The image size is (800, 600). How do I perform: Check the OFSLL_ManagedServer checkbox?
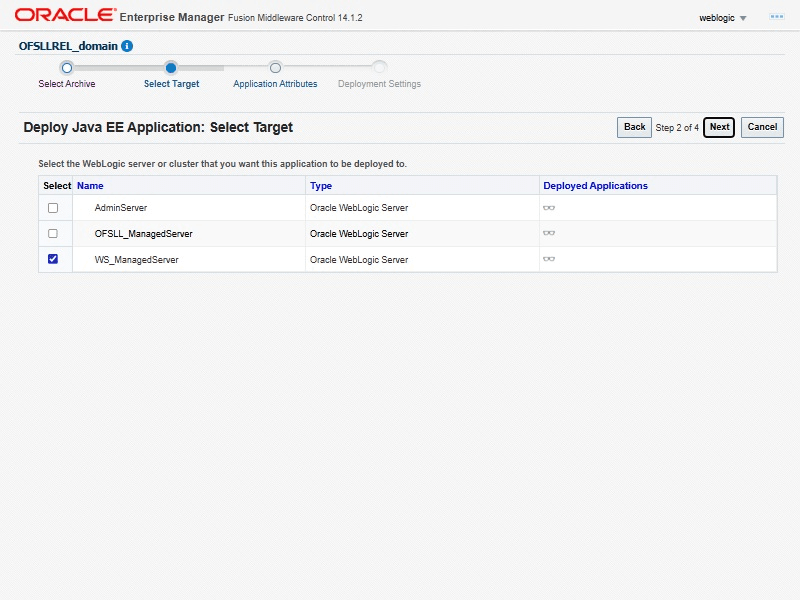53,234
